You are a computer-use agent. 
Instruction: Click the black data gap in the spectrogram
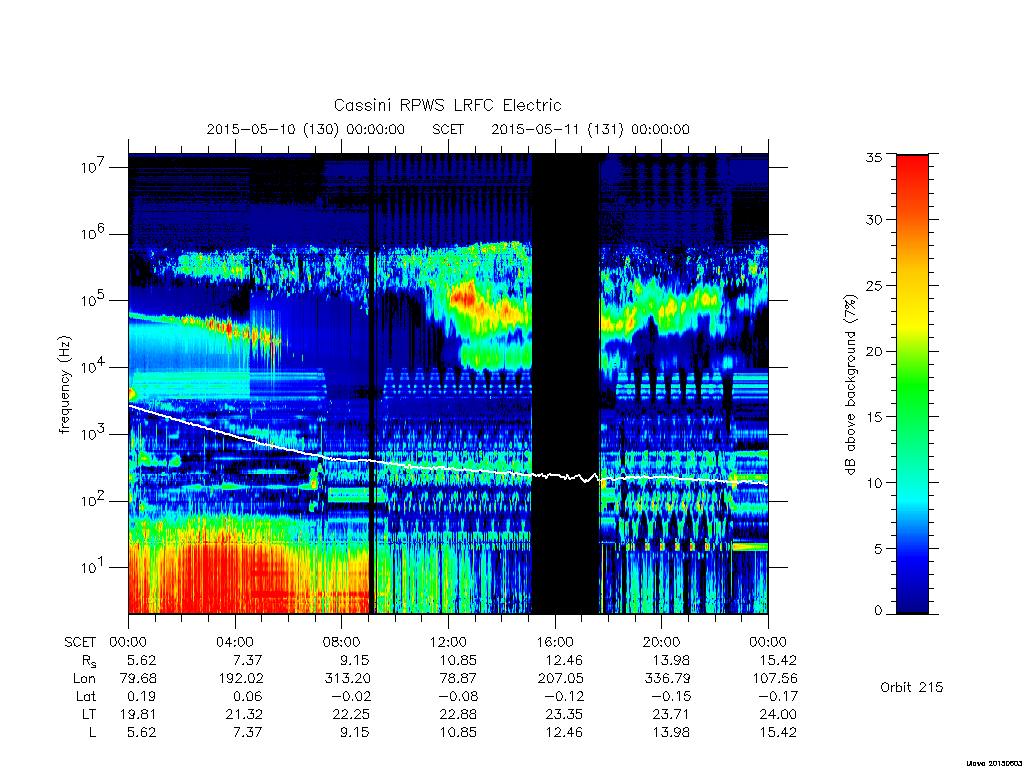pyautogui.click(x=566, y=384)
